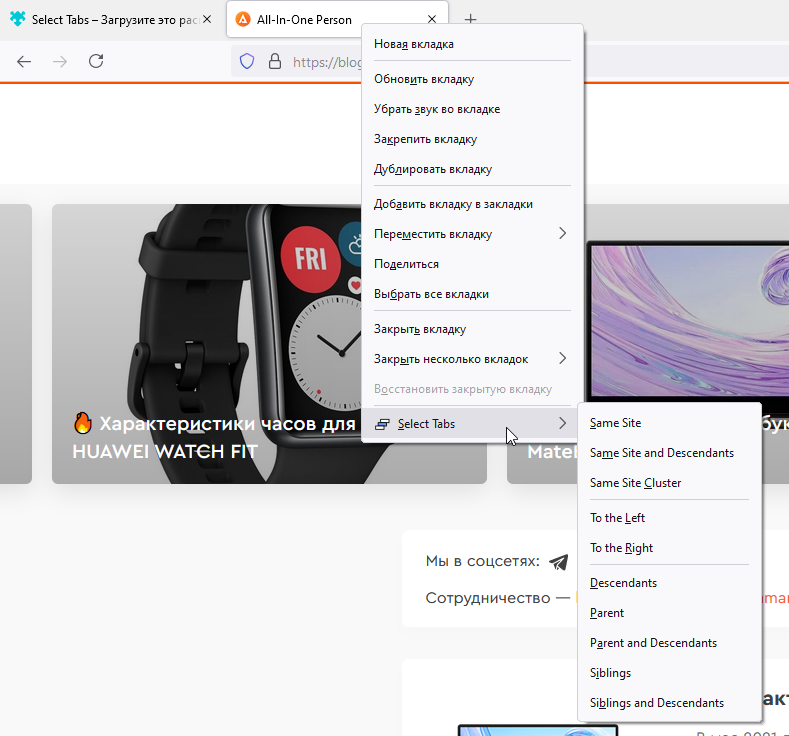The width and height of the screenshot is (789, 736).
Task: Choose To the Right option
Action: click(669, 548)
